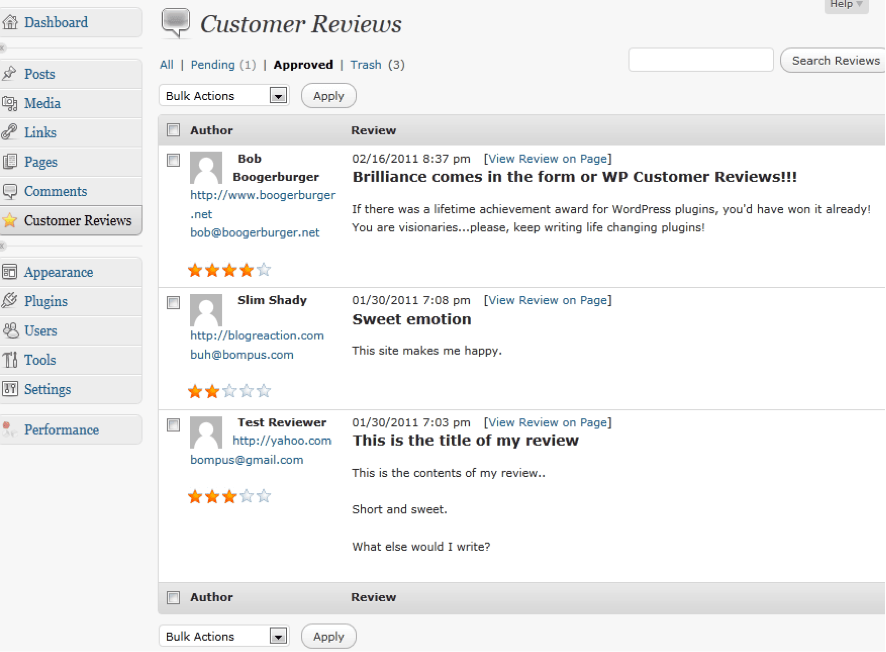Click the Posts pushpin icon
The height and width of the screenshot is (652, 886).
10,74
